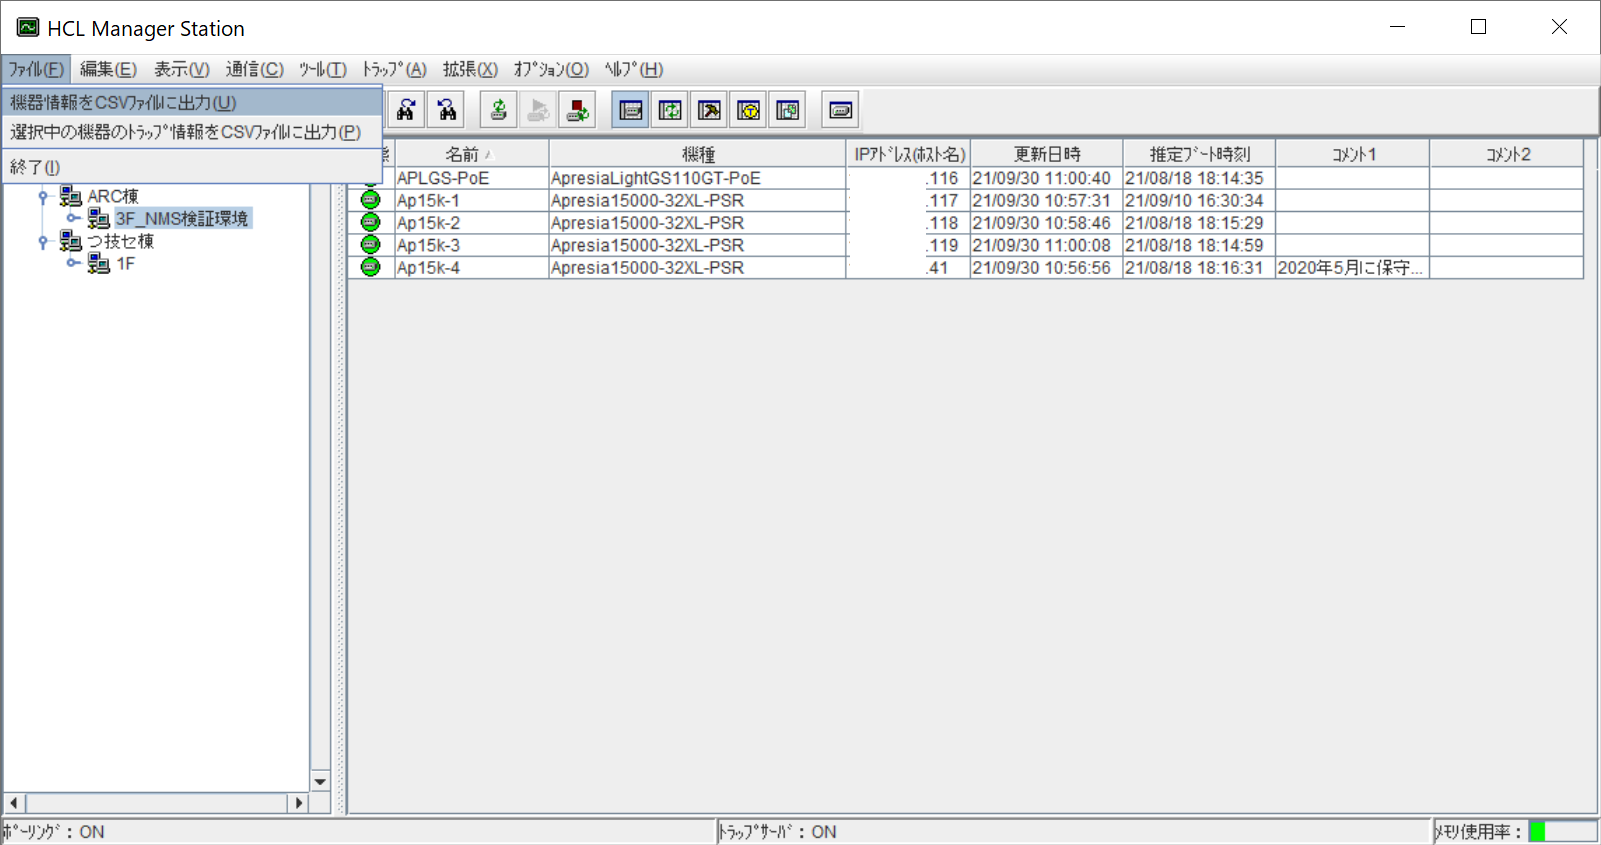Open the オプション(O) menu
1601x845 pixels.
pyautogui.click(x=551, y=69)
